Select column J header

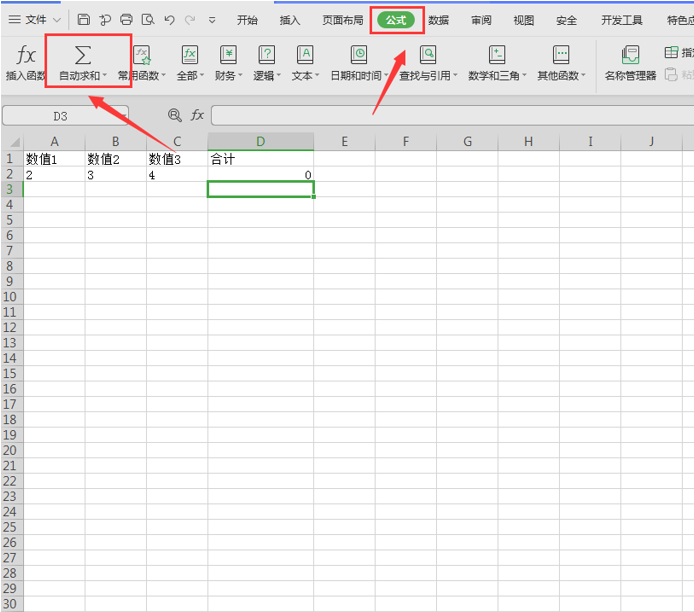(x=652, y=142)
